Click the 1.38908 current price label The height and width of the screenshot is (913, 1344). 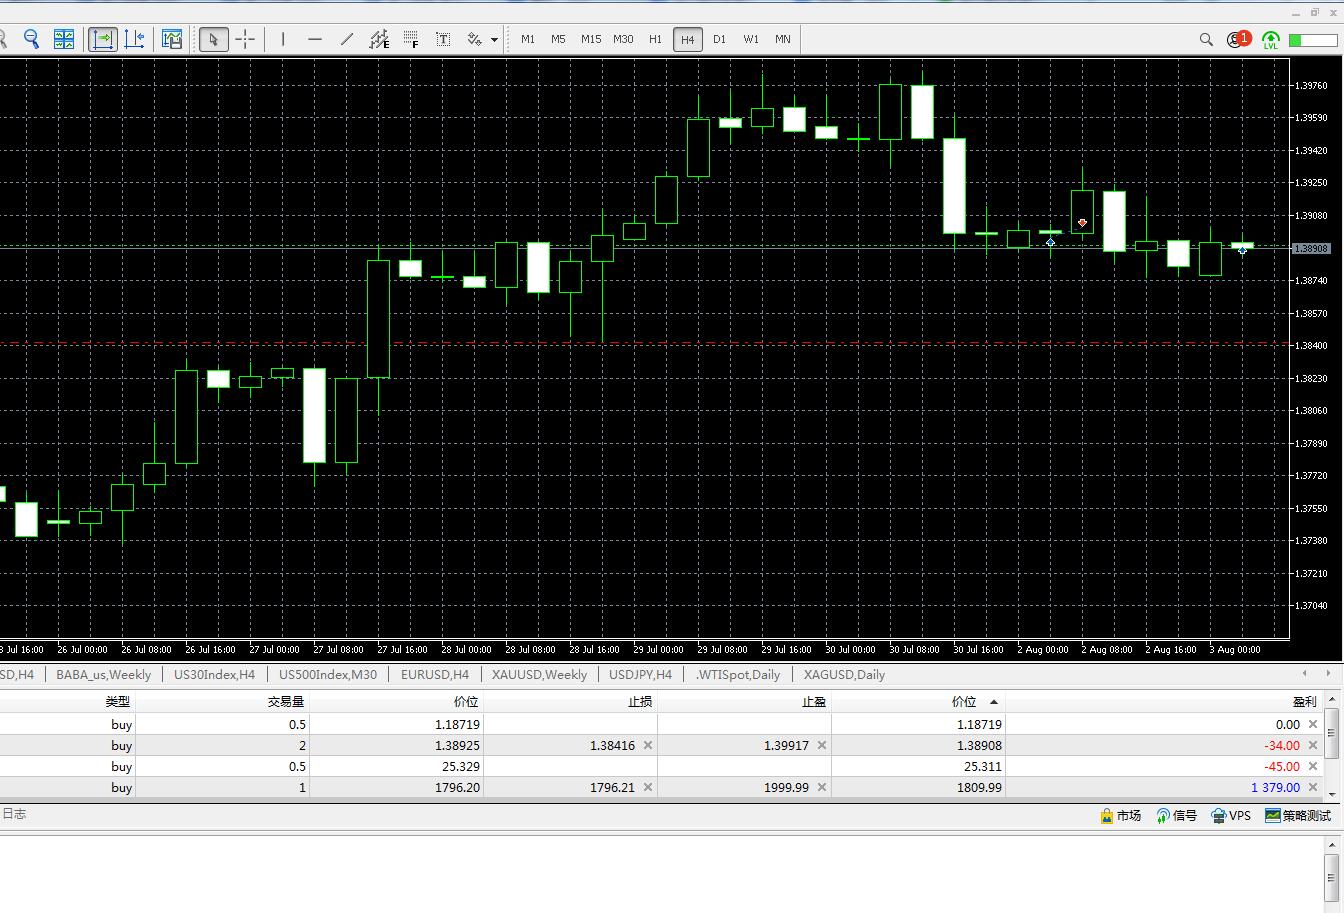pos(1311,248)
